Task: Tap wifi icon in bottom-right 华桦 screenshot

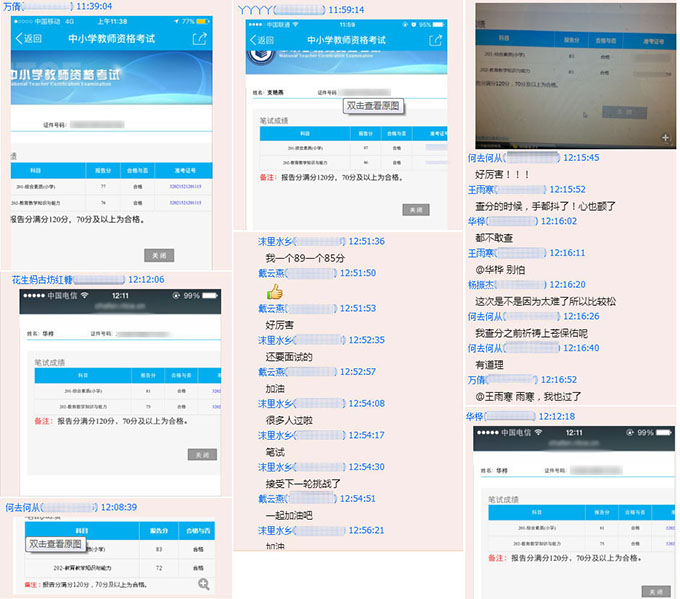Action: pyautogui.click(x=539, y=432)
